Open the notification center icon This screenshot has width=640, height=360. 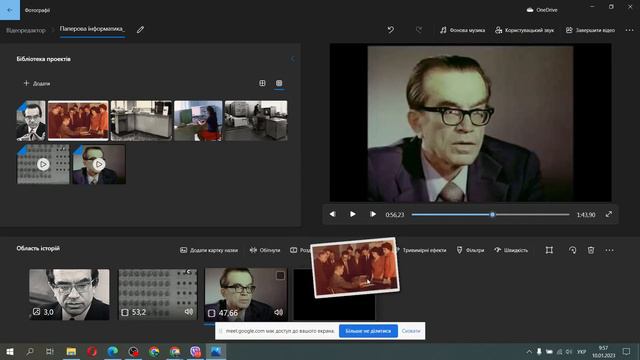point(627,351)
